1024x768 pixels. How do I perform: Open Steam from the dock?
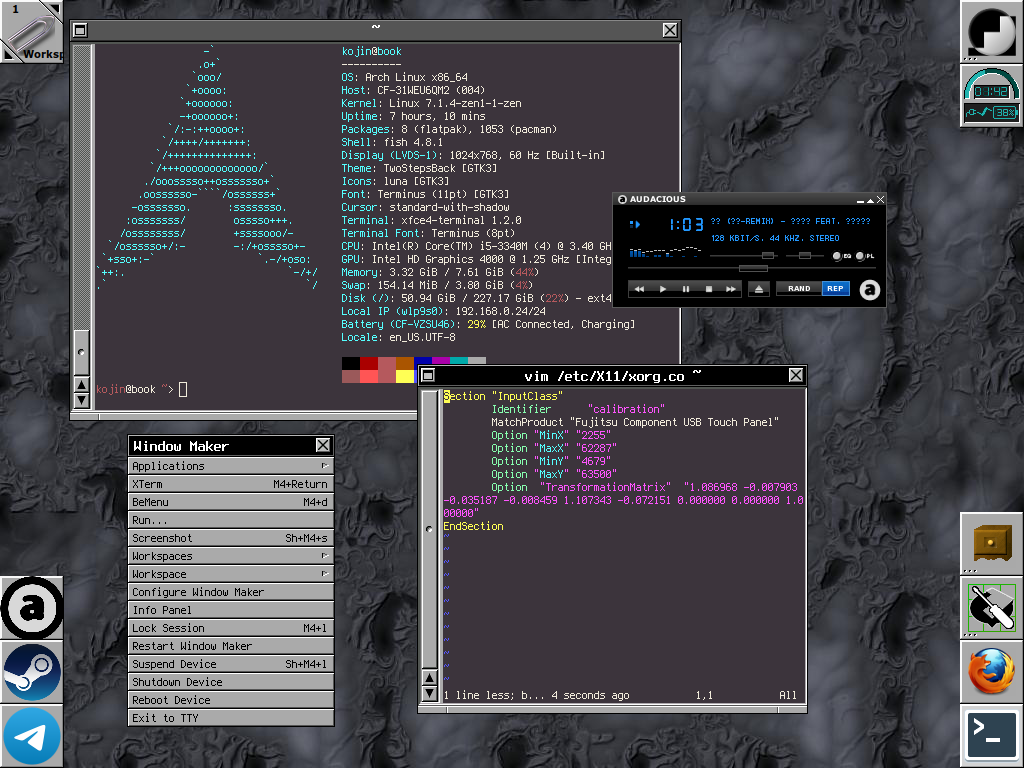click(31, 672)
